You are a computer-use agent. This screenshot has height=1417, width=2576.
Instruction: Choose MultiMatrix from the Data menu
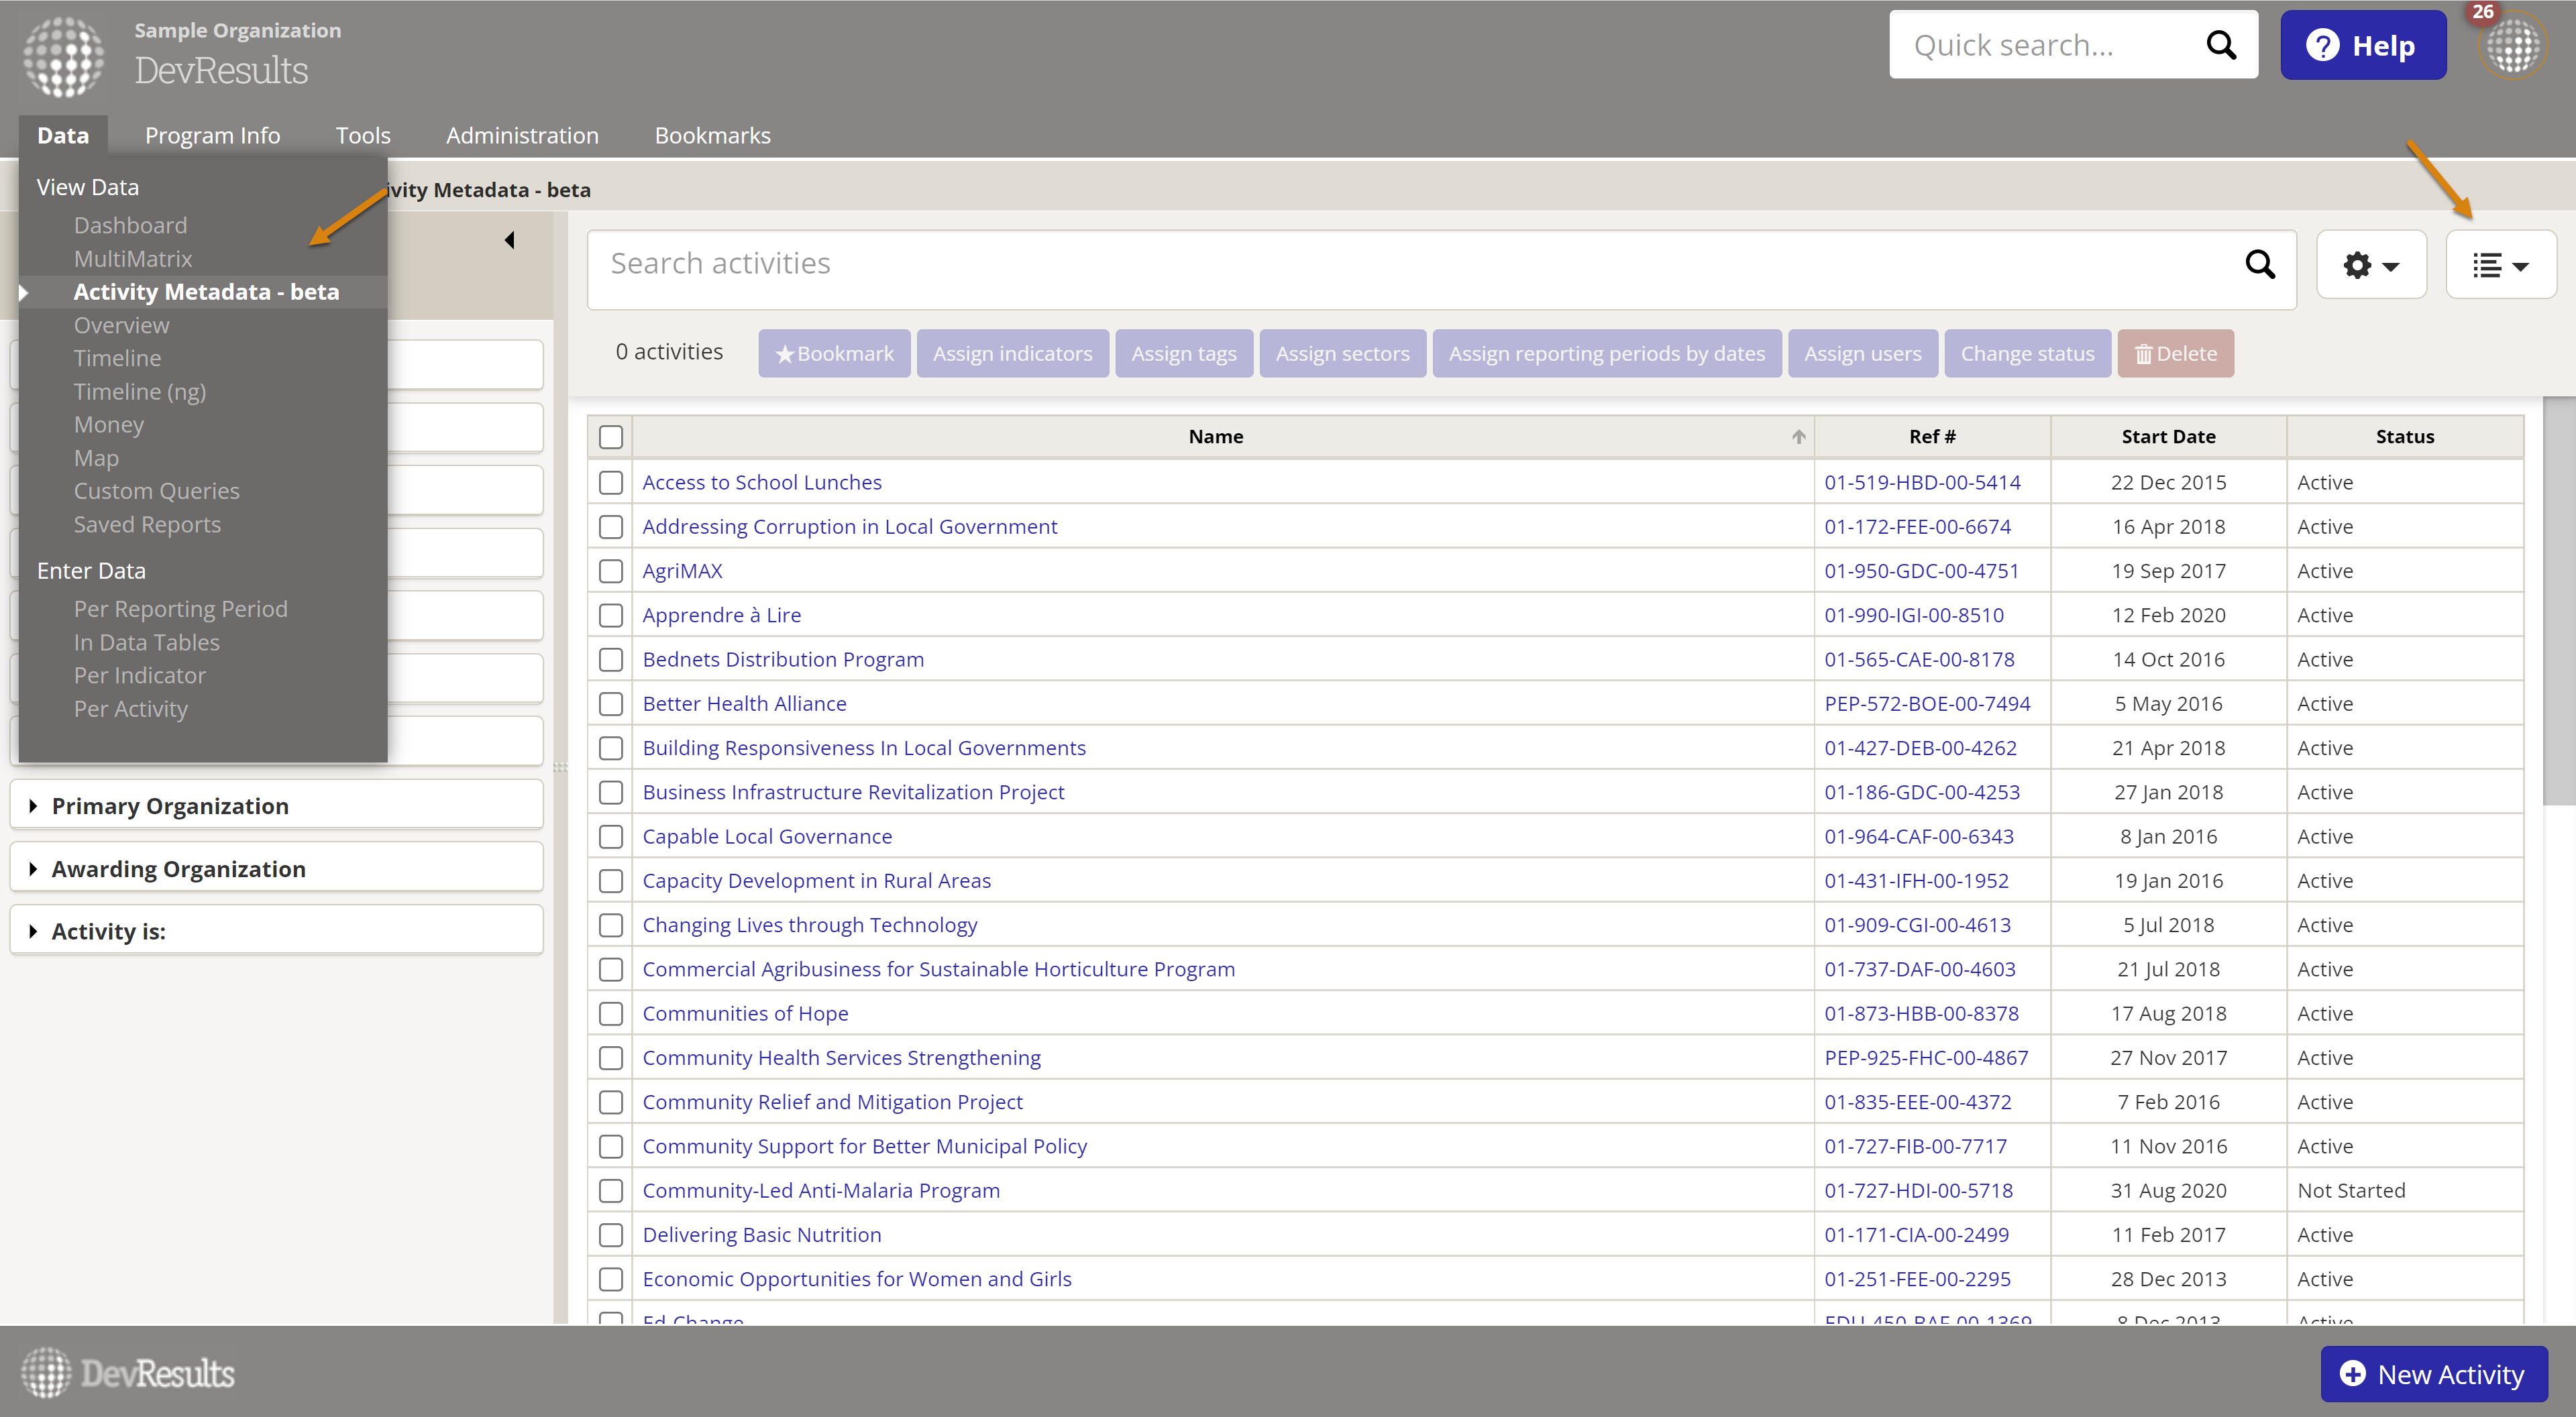tap(132, 259)
